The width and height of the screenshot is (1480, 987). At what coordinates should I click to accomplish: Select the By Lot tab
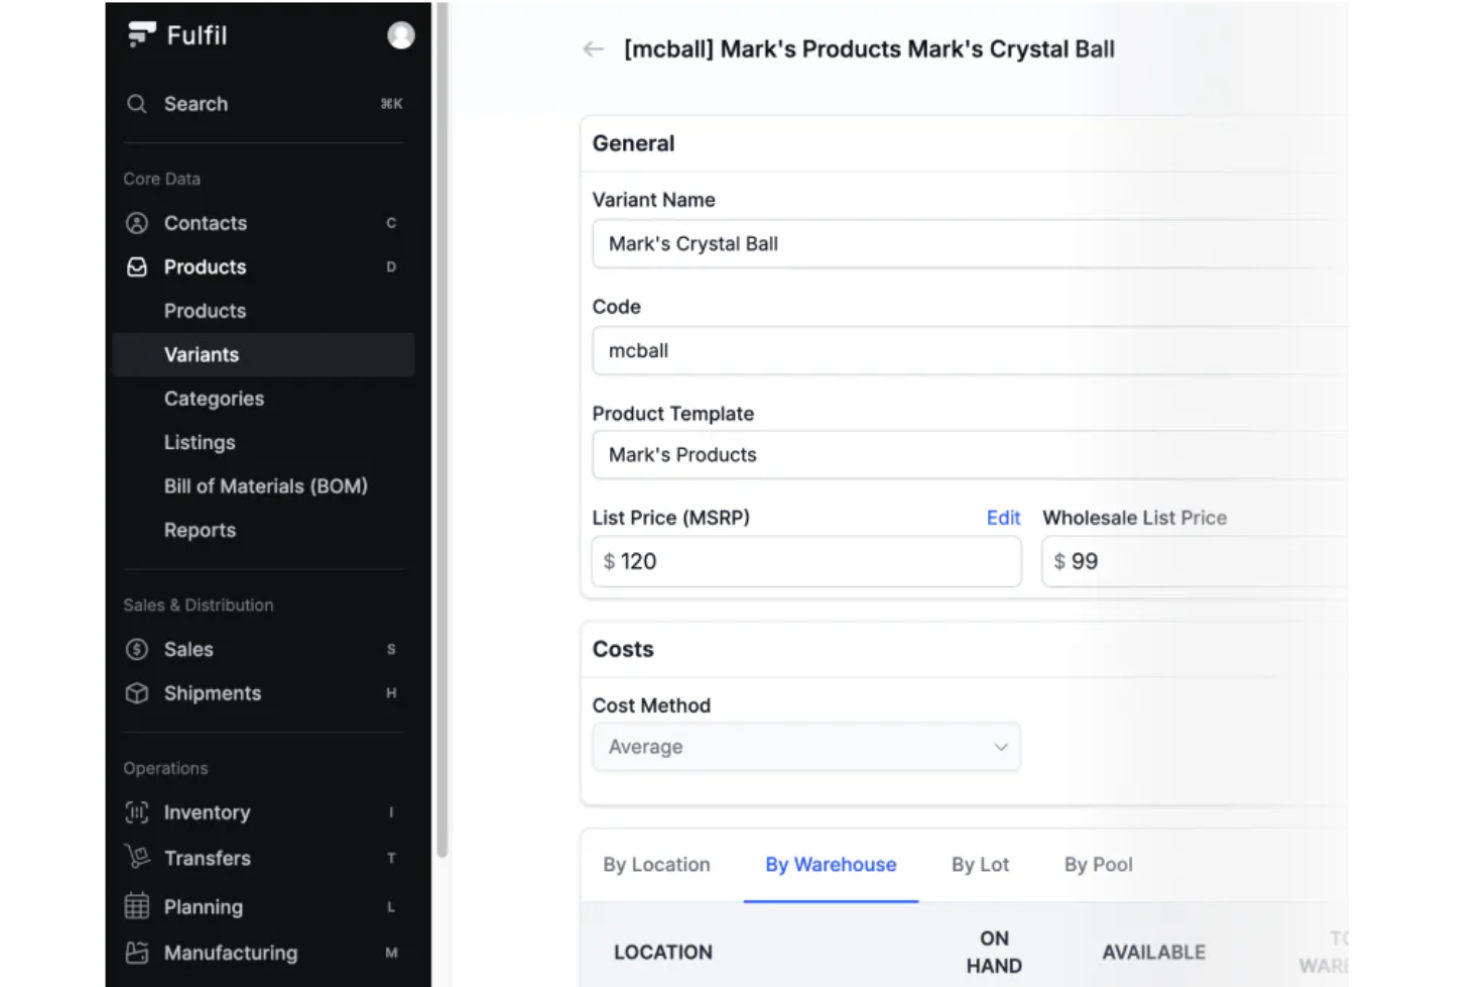980,864
